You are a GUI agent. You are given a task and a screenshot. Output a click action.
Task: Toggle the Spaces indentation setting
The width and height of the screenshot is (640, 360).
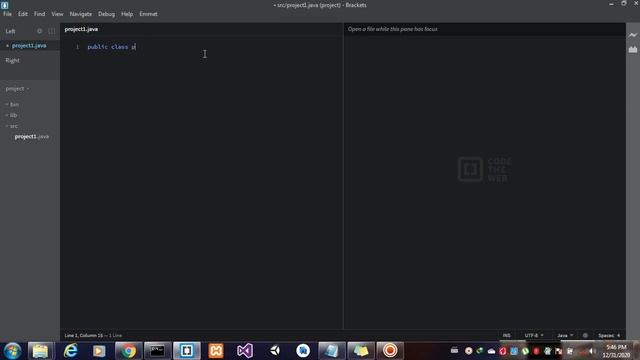[609, 336]
